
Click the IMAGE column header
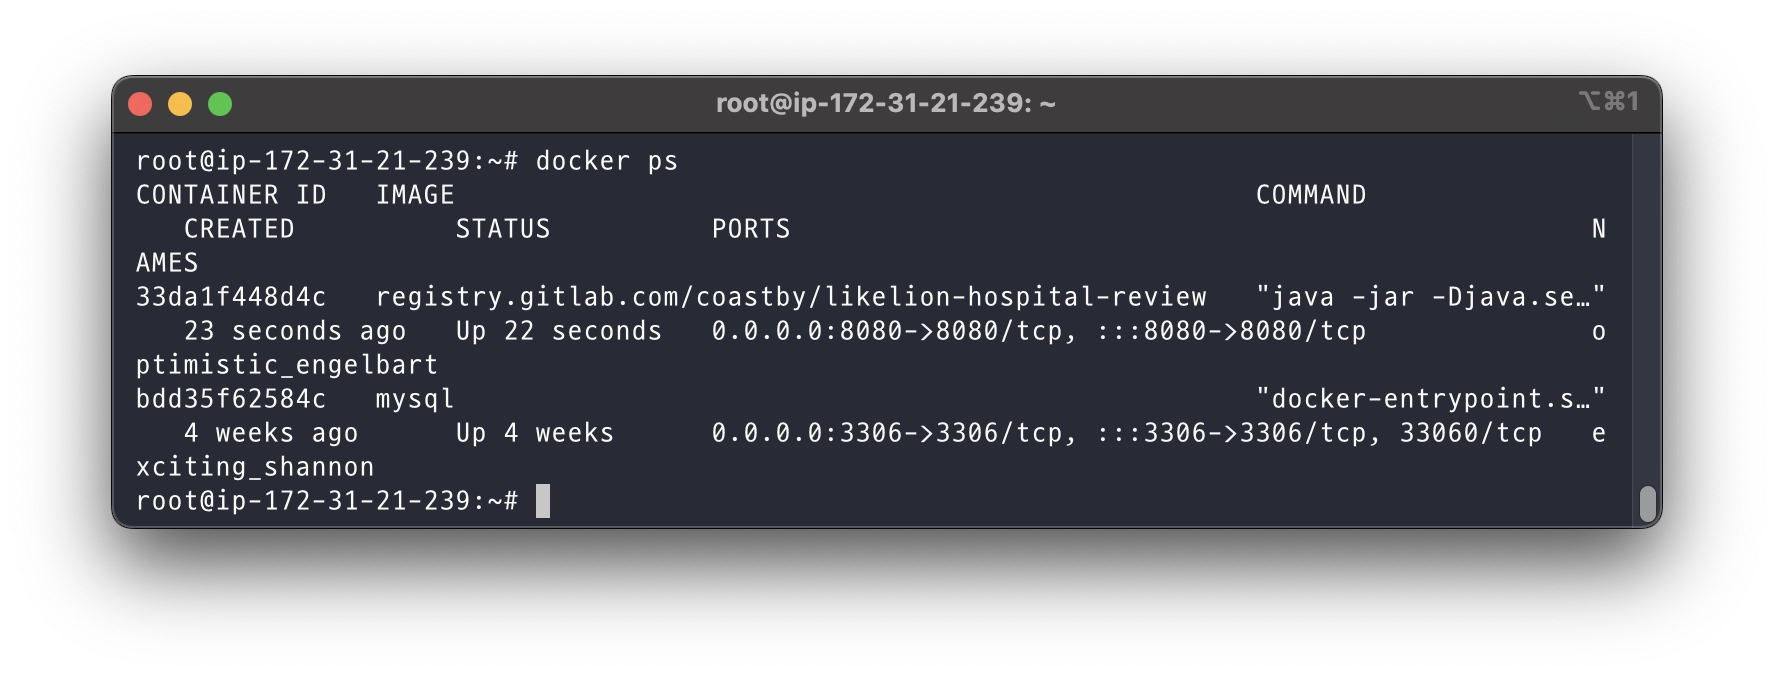tap(415, 195)
